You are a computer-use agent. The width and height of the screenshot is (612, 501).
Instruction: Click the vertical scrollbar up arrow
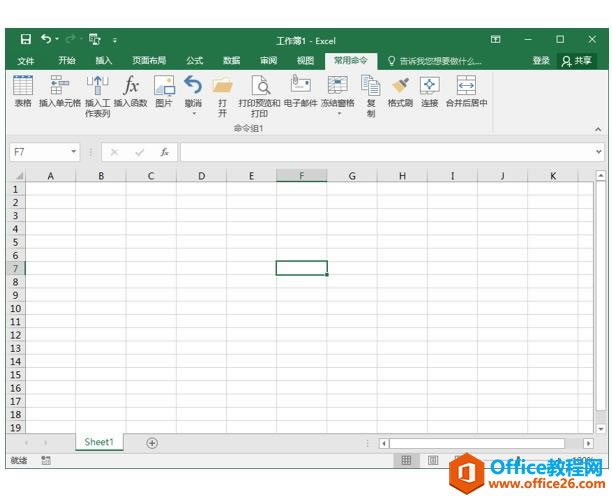click(601, 176)
